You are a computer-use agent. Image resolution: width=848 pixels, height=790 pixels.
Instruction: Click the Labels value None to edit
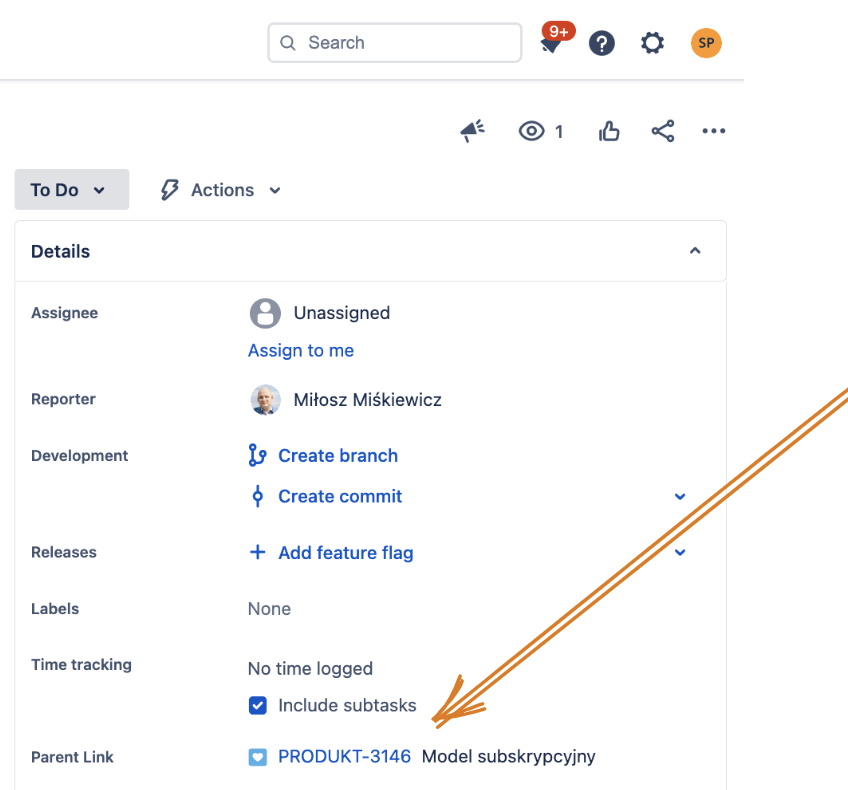(x=270, y=609)
